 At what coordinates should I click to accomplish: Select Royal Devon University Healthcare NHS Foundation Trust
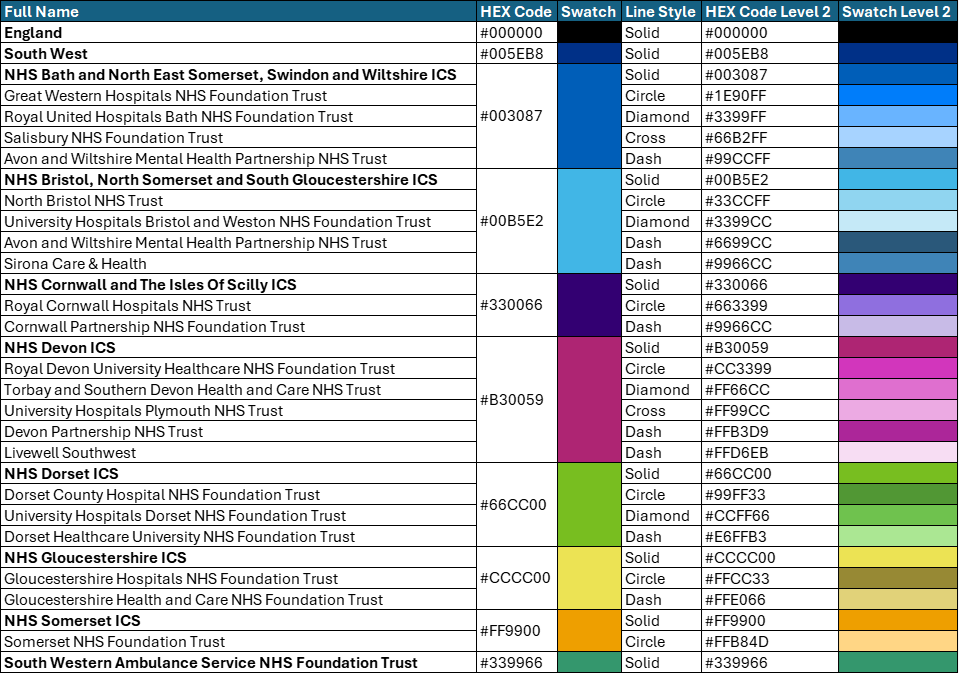click(x=239, y=369)
